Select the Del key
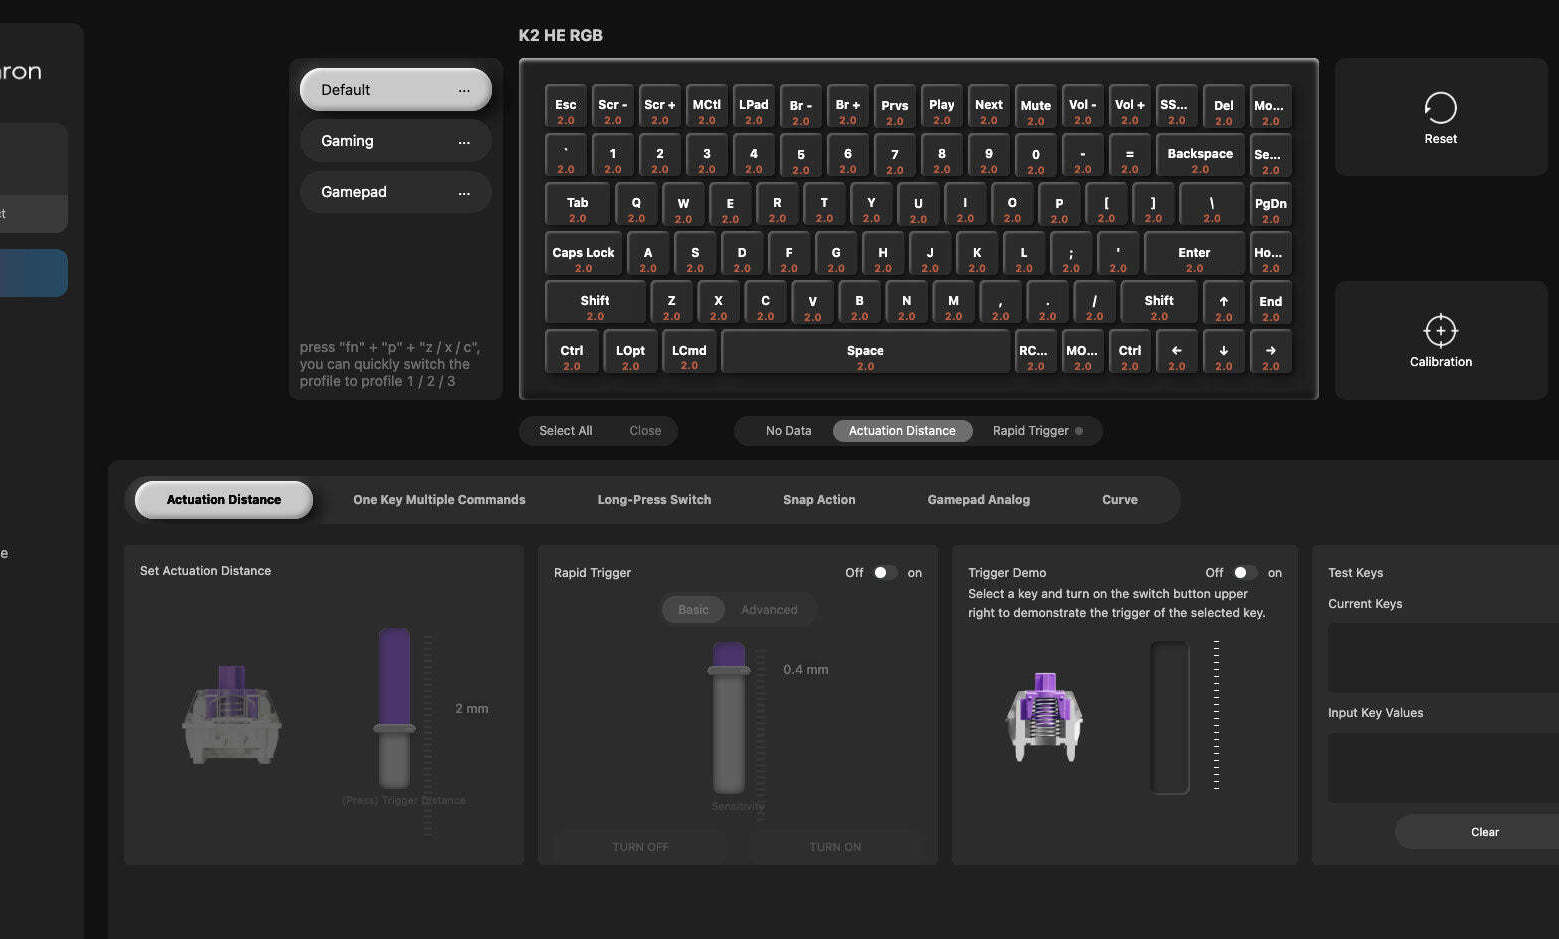Image resolution: width=1559 pixels, height=939 pixels. (1223, 109)
